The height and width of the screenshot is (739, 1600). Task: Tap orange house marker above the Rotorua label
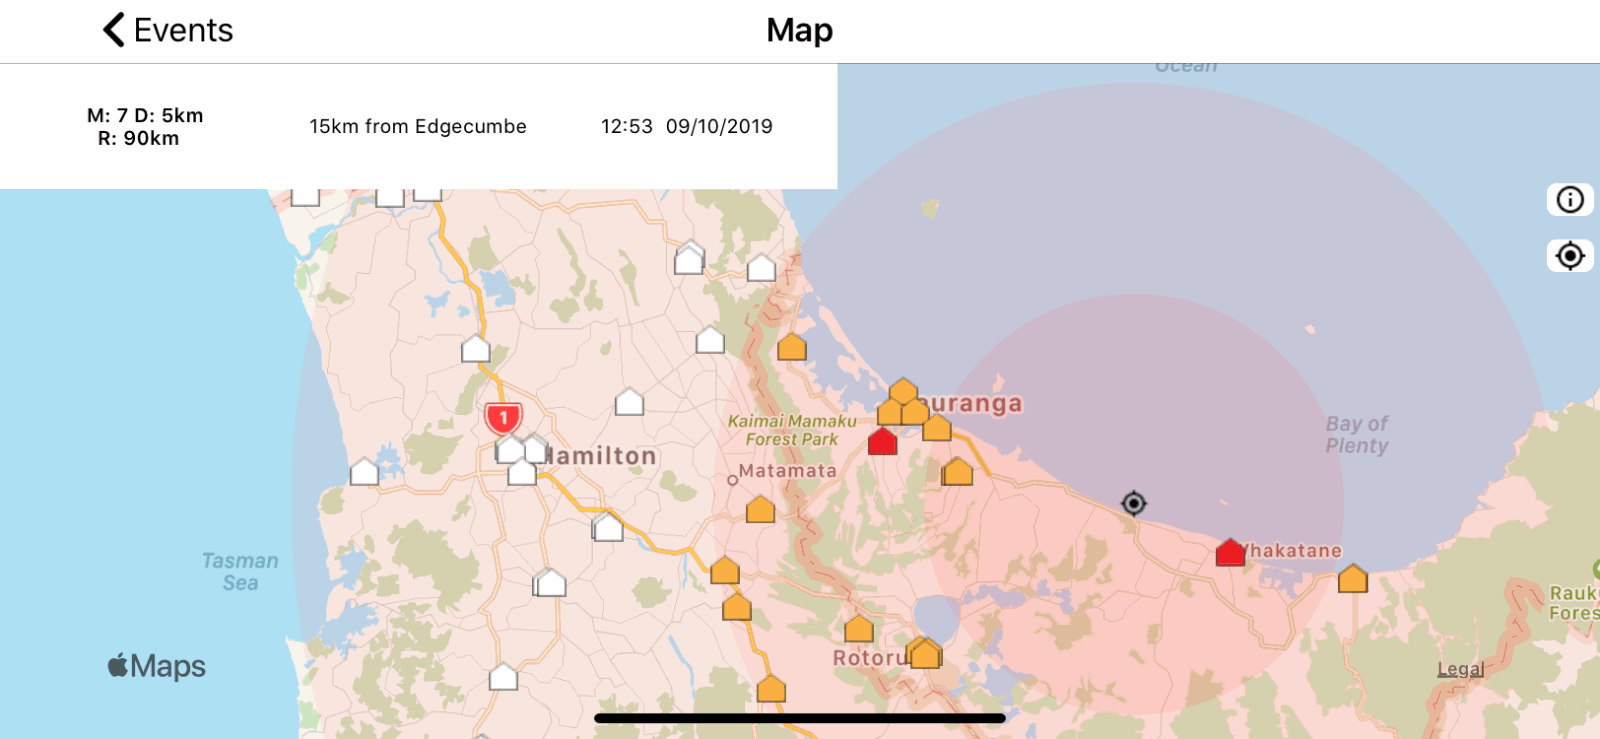click(858, 630)
